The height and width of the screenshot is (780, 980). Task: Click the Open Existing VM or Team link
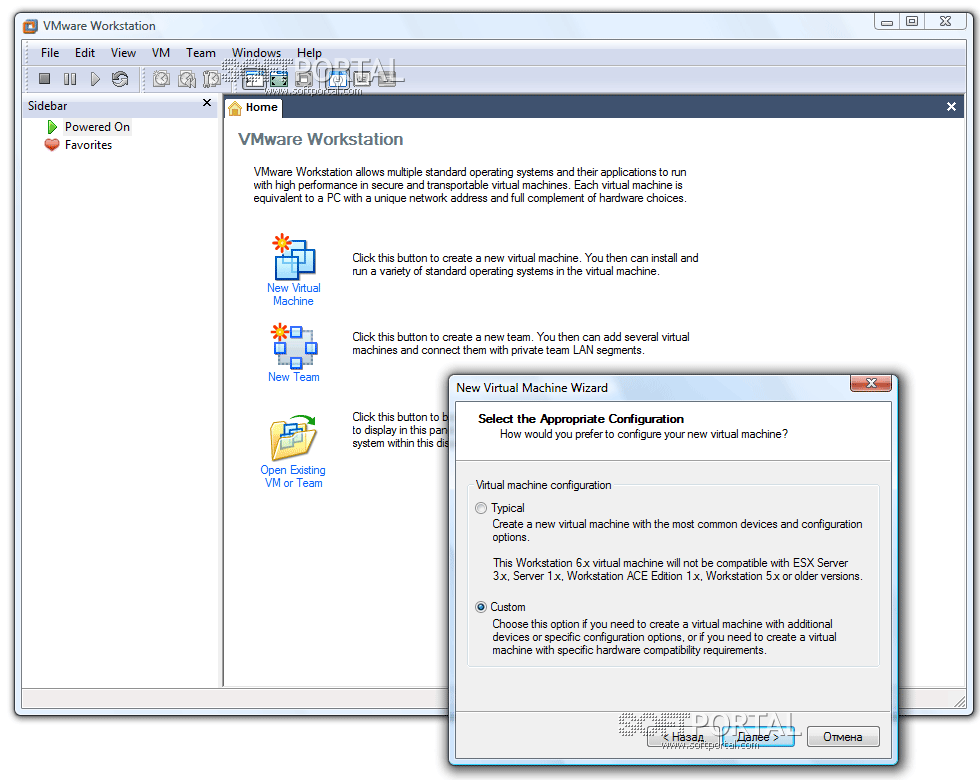pos(293,476)
